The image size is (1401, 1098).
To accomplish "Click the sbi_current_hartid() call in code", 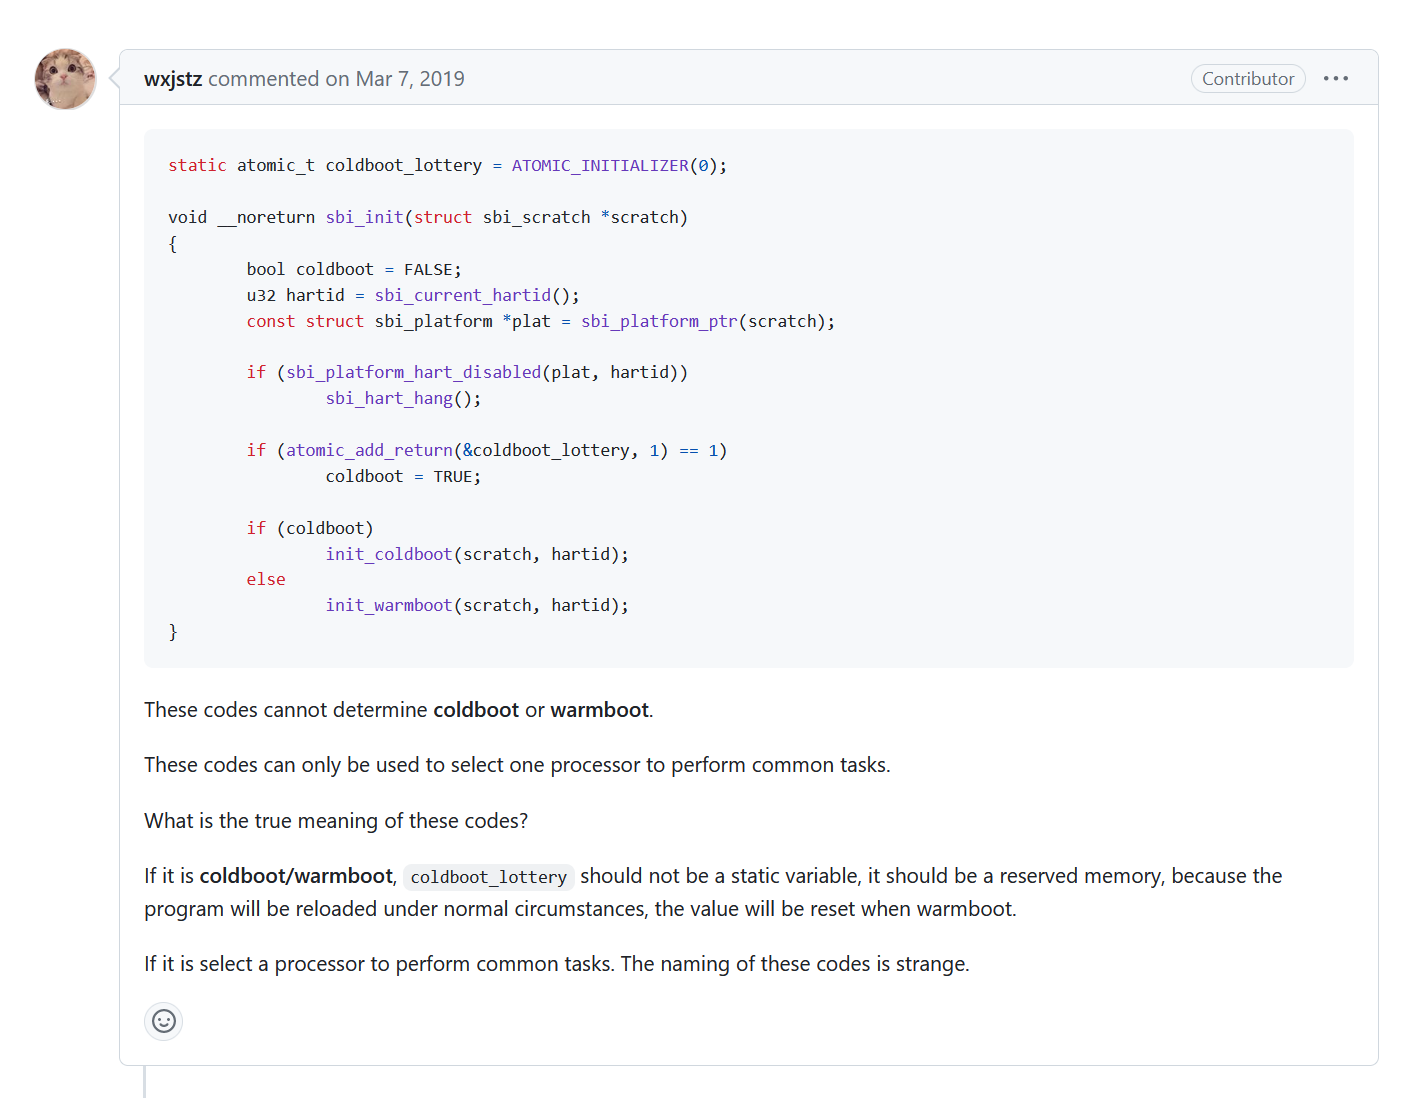I will (477, 295).
